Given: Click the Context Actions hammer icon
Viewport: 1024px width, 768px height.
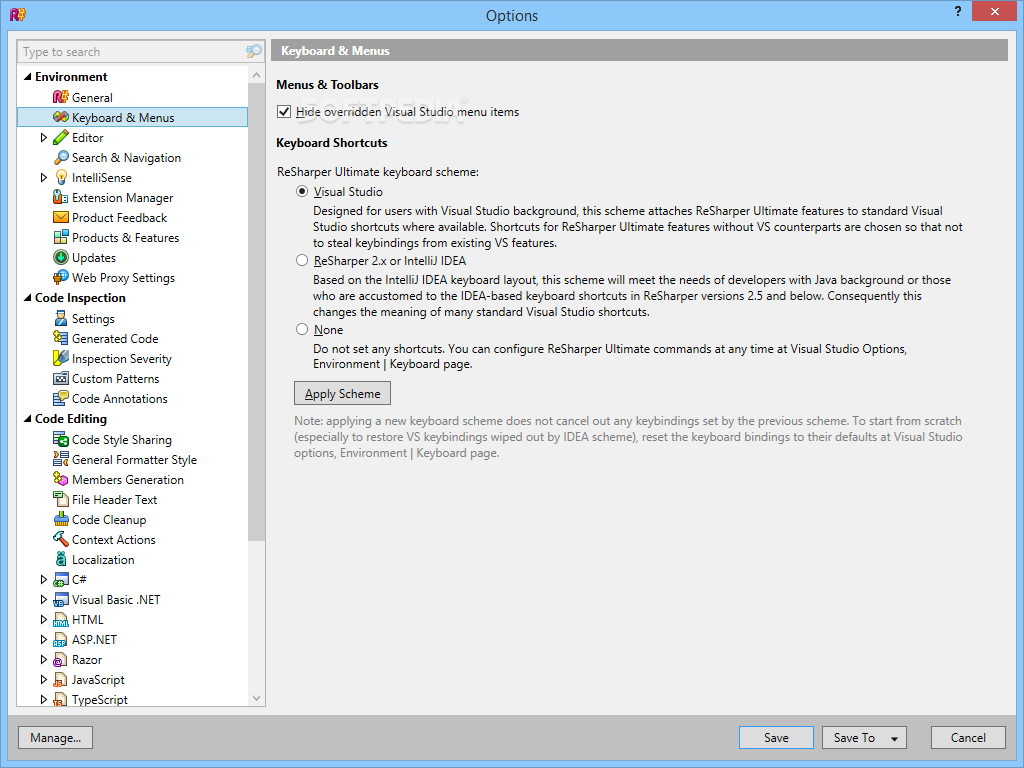Looking at the screenshot, I should coord(61,539).
